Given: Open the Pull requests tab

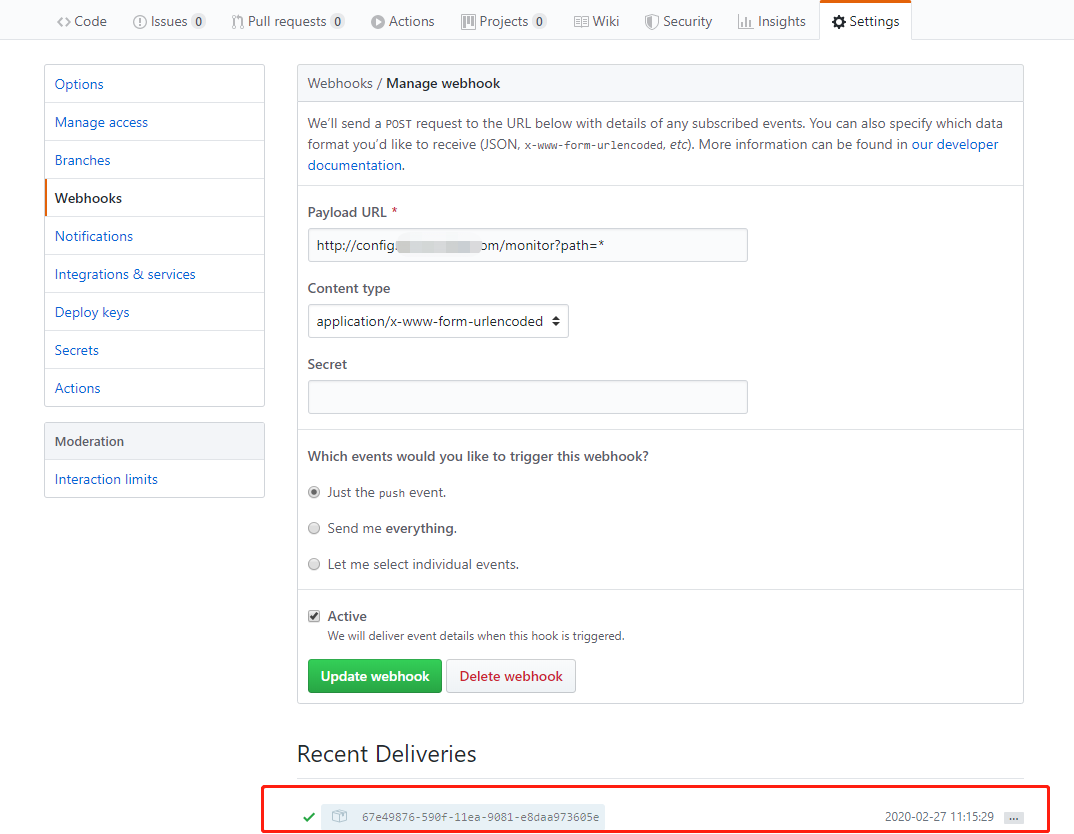Looking at the screenshot, I should (x=288, y=21).
